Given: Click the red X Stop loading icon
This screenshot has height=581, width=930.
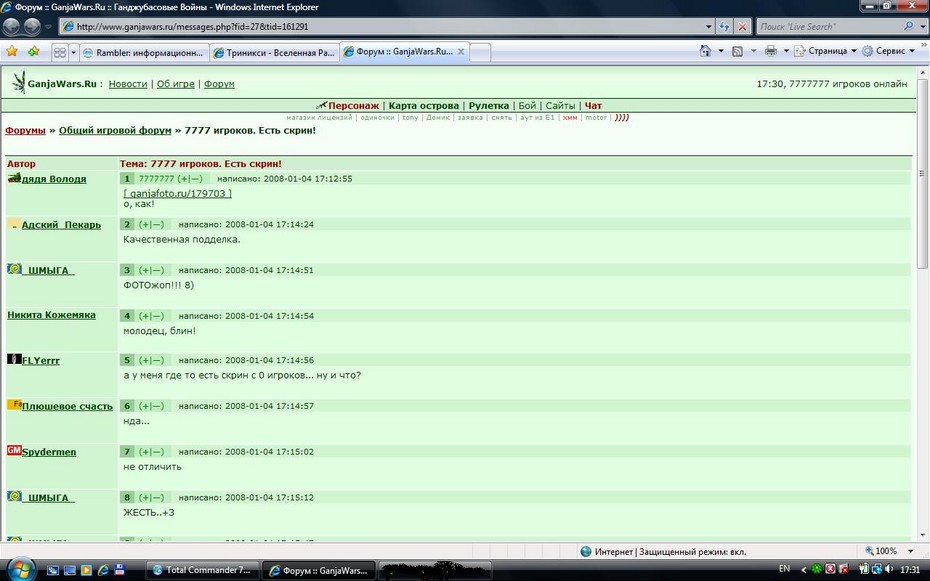Looking at the screenshot, I should click(742, 27).
